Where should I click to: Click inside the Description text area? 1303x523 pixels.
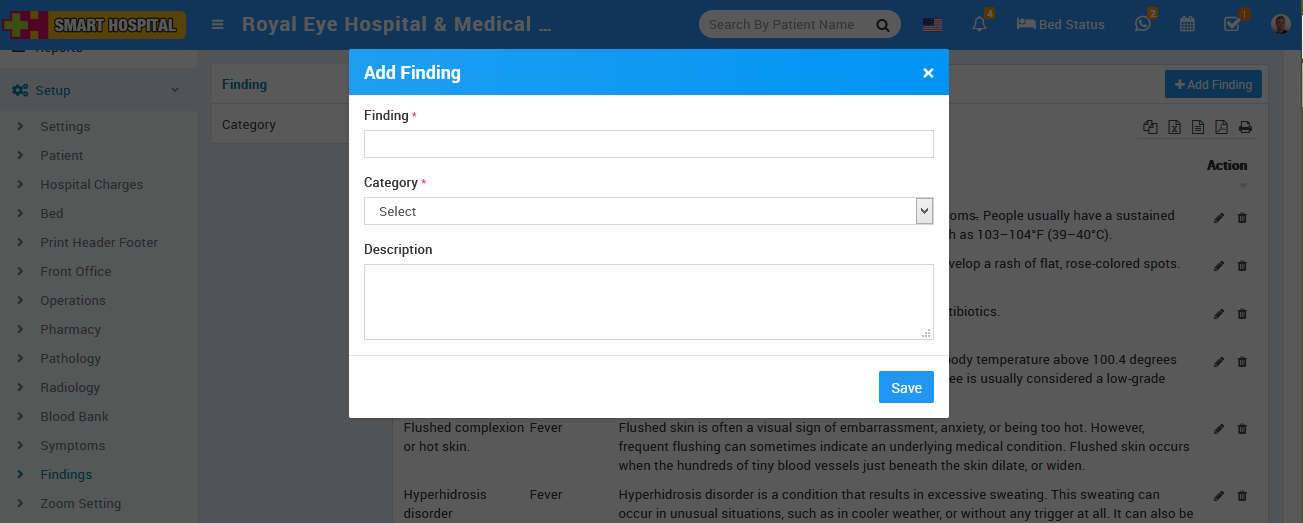coord(648,301)
